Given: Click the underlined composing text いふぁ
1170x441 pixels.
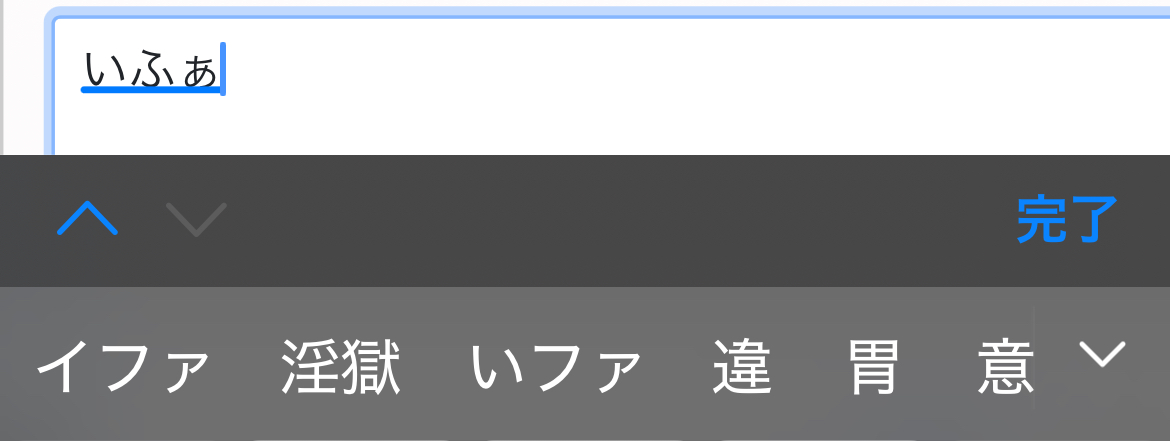Looking at the screenshot, I should 151,69.
